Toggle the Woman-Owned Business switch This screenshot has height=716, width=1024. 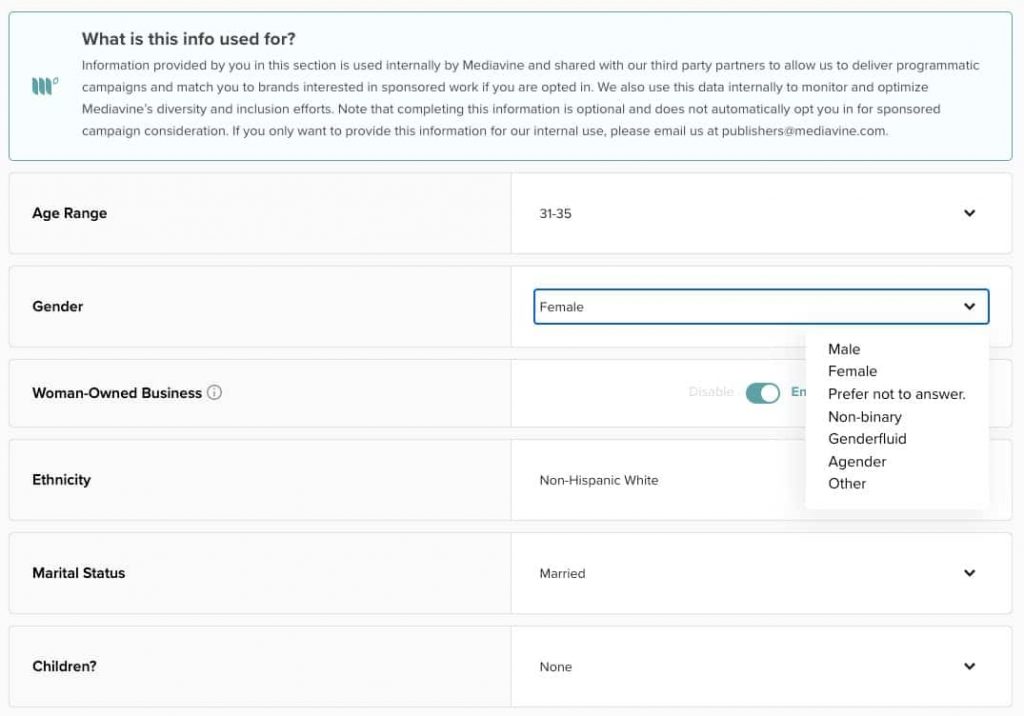[763, 392]
